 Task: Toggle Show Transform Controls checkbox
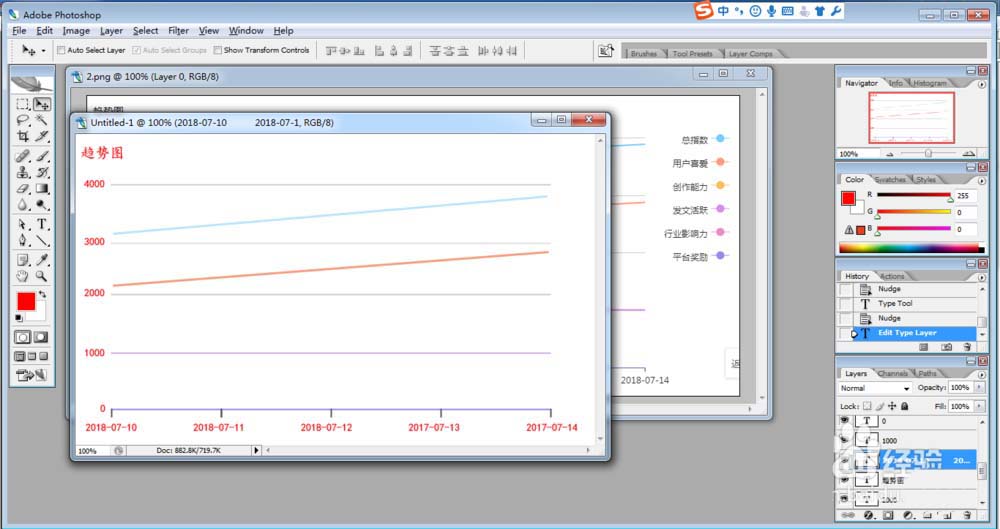[218, 50]
